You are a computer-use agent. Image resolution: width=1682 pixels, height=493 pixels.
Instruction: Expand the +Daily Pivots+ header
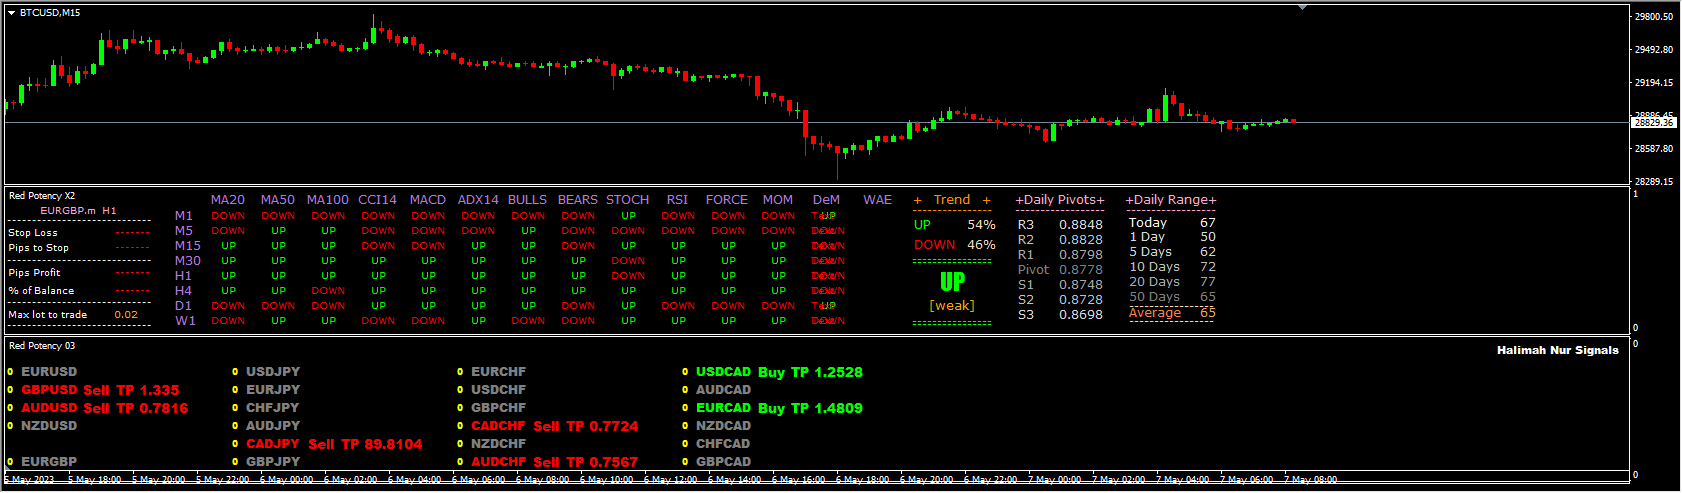click(x=1060, y=200)
